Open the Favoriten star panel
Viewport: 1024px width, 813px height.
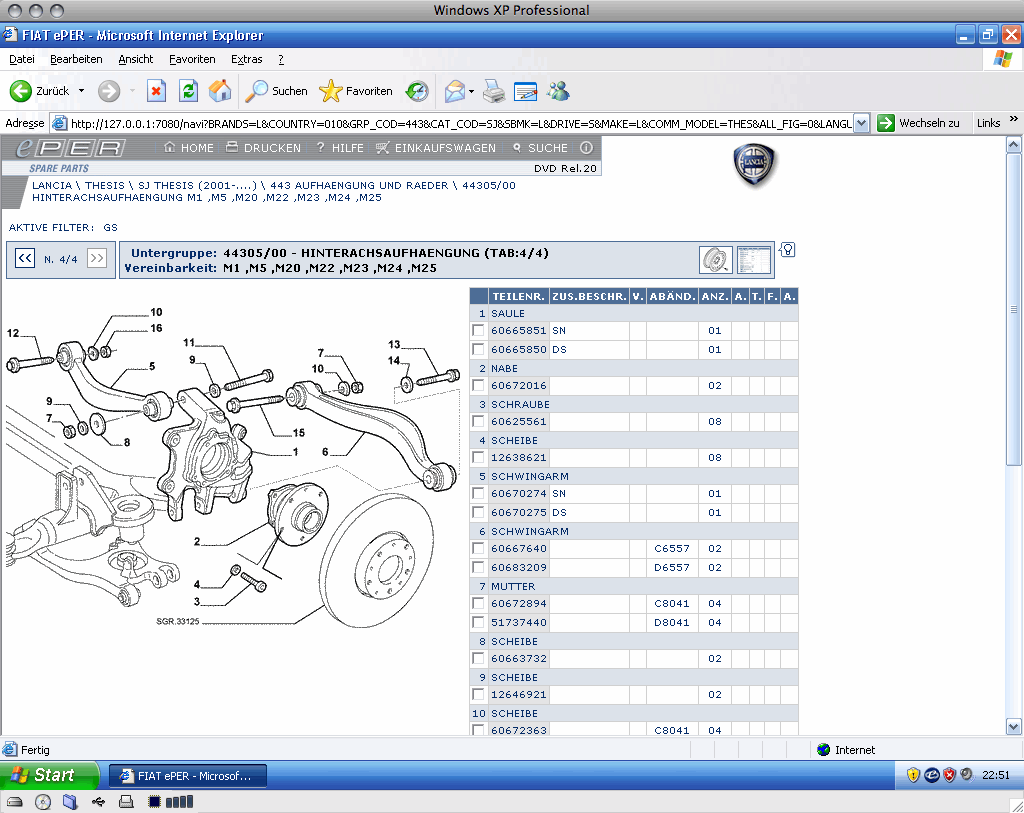tap(356, 91)
